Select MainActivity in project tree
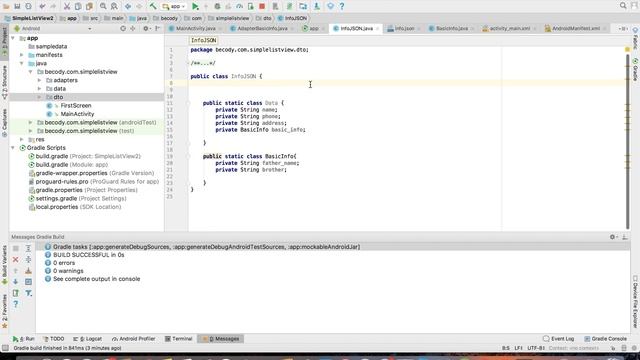The image size is (640, 360). point(77,114)
